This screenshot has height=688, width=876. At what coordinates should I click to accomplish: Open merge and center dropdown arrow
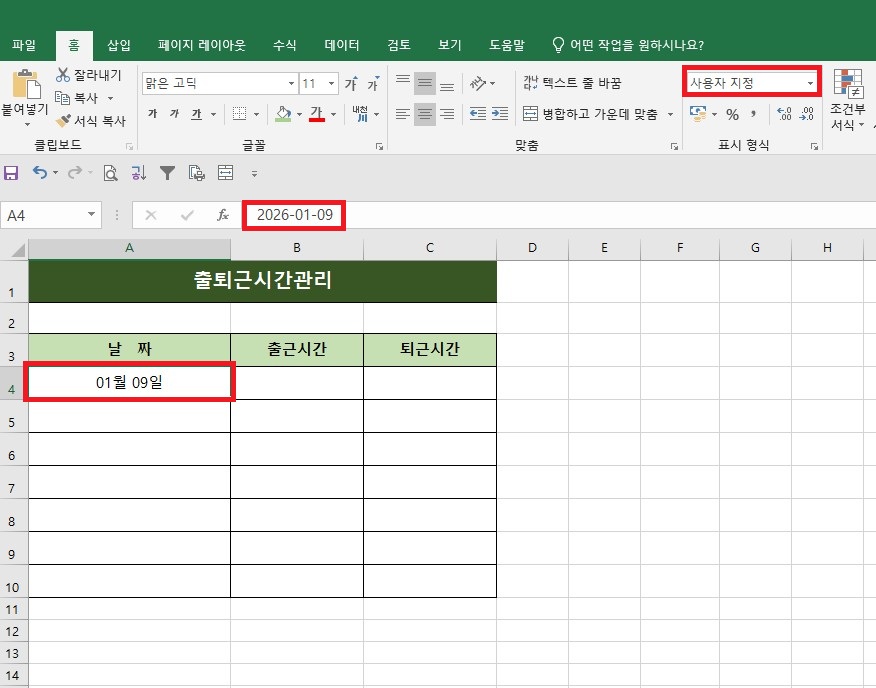coord(670,114)
